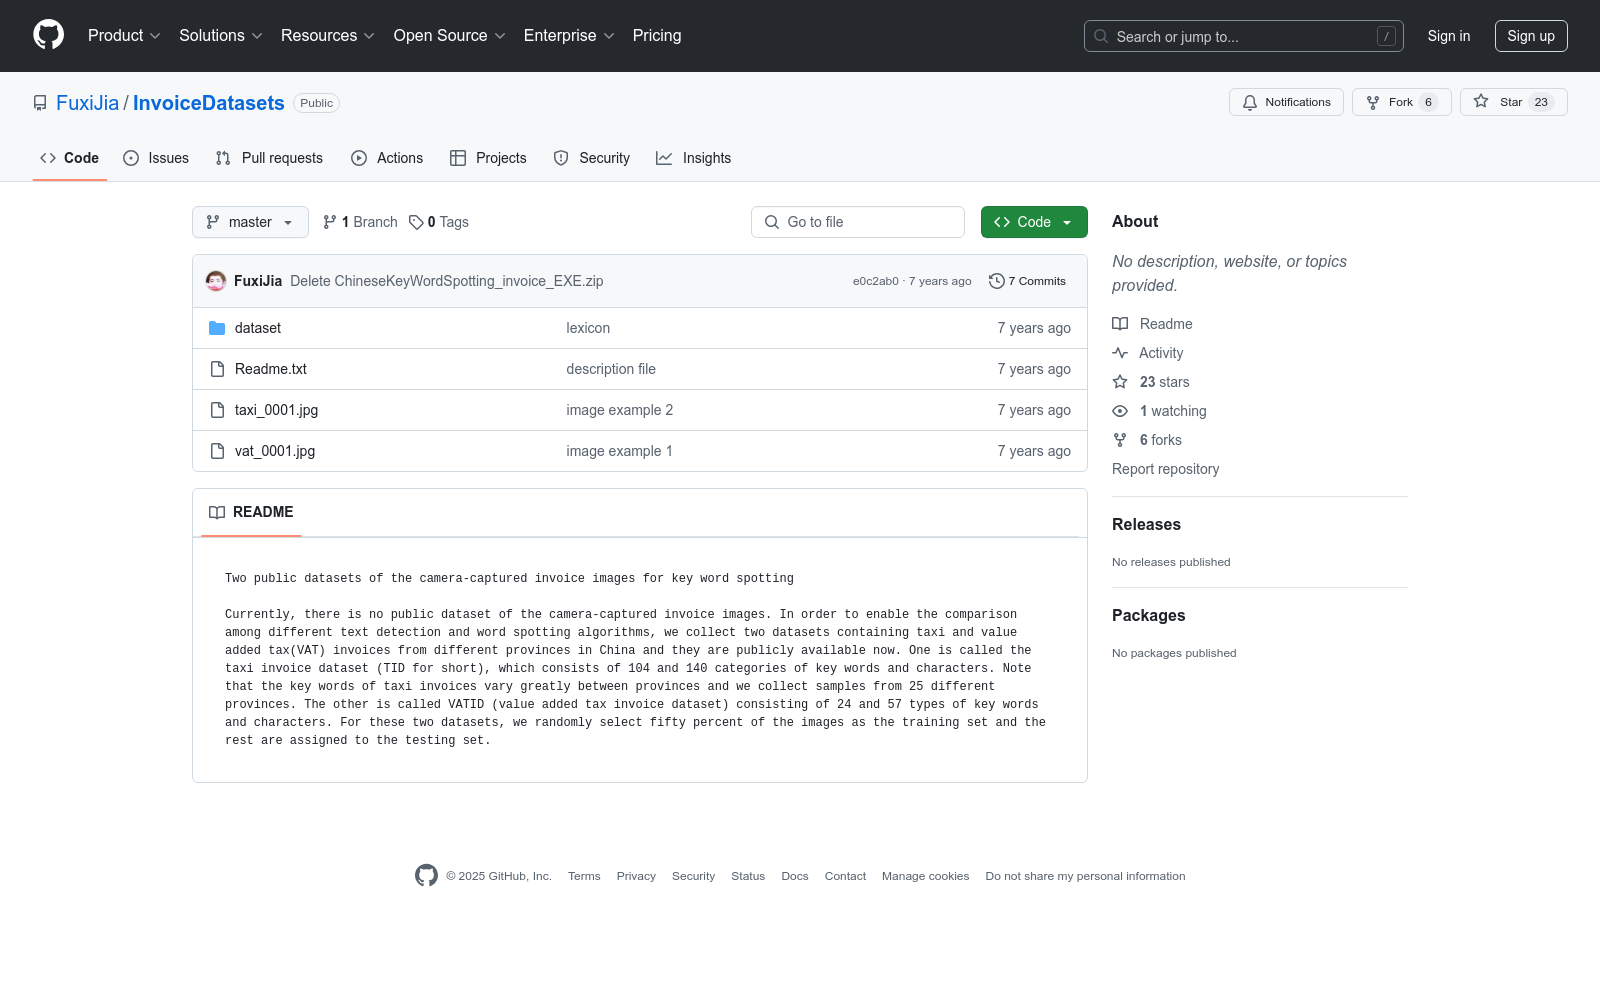The height and width of the screenshot is (1000, 1600).
Task: Open the InvoiceDatasets repository link
Action: (209, 103)
